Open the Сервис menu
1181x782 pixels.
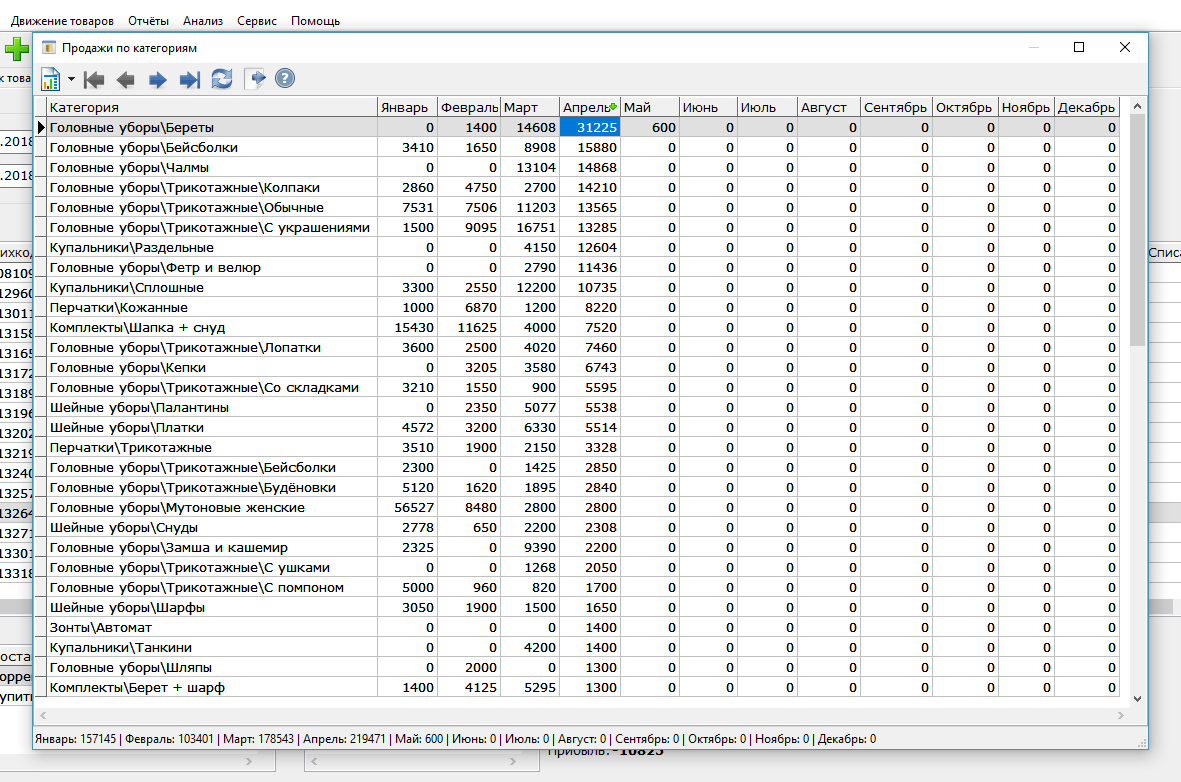pyautogui.click(x=257, y=21)
